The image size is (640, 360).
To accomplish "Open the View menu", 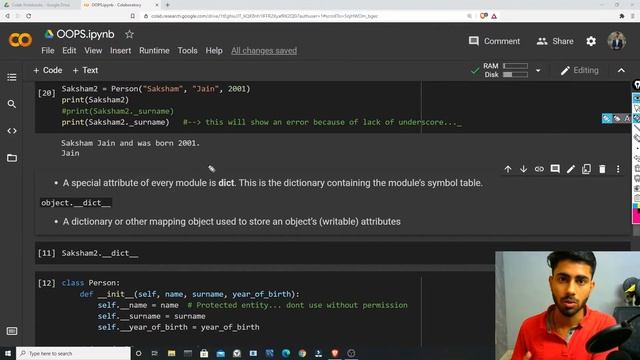I will pyautogui.click(x=93, y=51).
